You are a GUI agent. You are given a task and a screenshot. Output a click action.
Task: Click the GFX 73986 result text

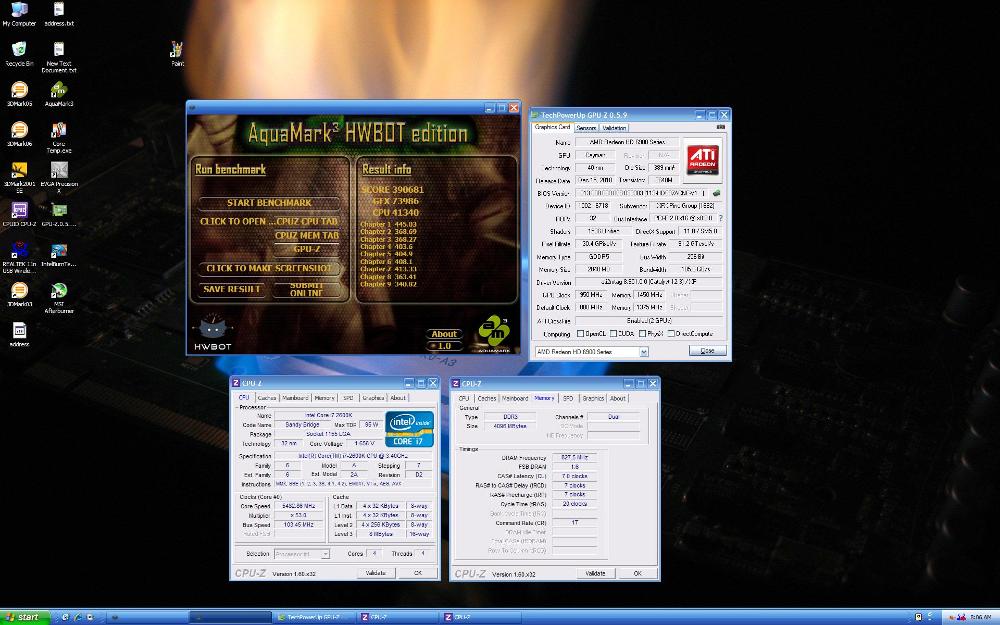coord(397,201)
